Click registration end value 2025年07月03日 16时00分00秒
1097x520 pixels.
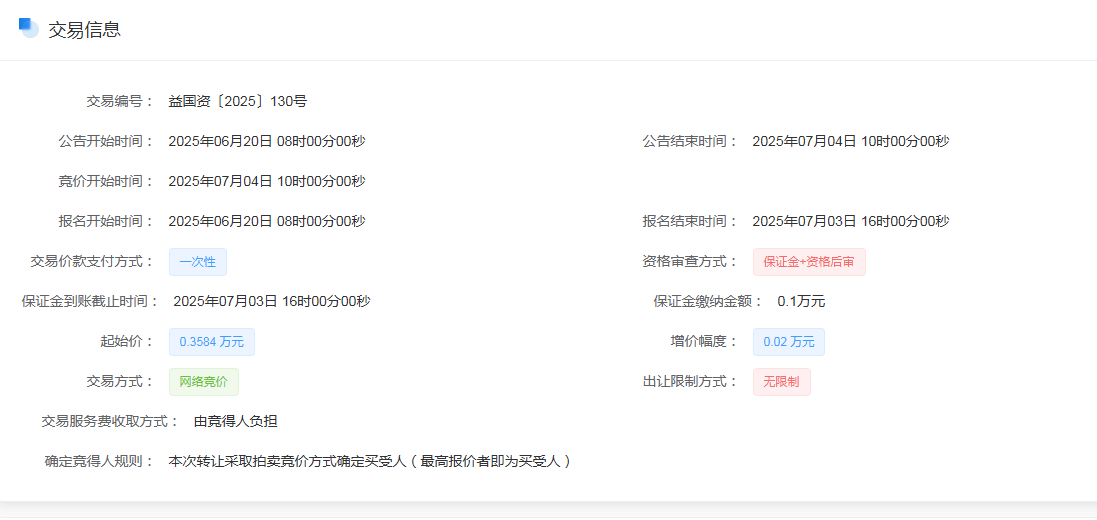coord(851,221)
